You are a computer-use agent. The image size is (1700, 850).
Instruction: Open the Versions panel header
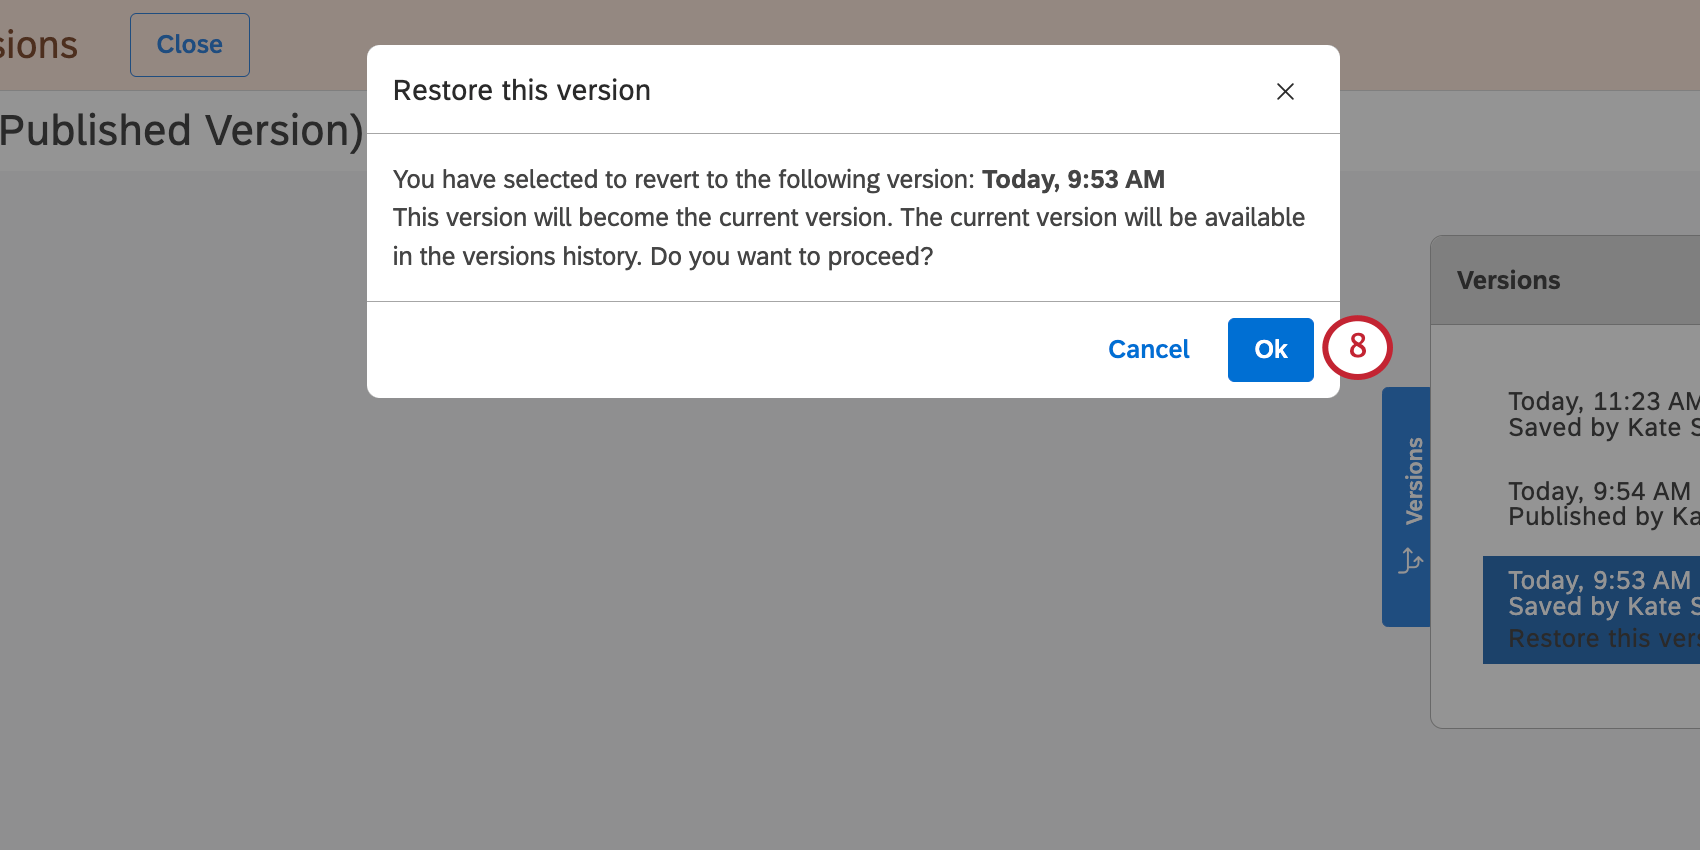tap(1509, 280)
